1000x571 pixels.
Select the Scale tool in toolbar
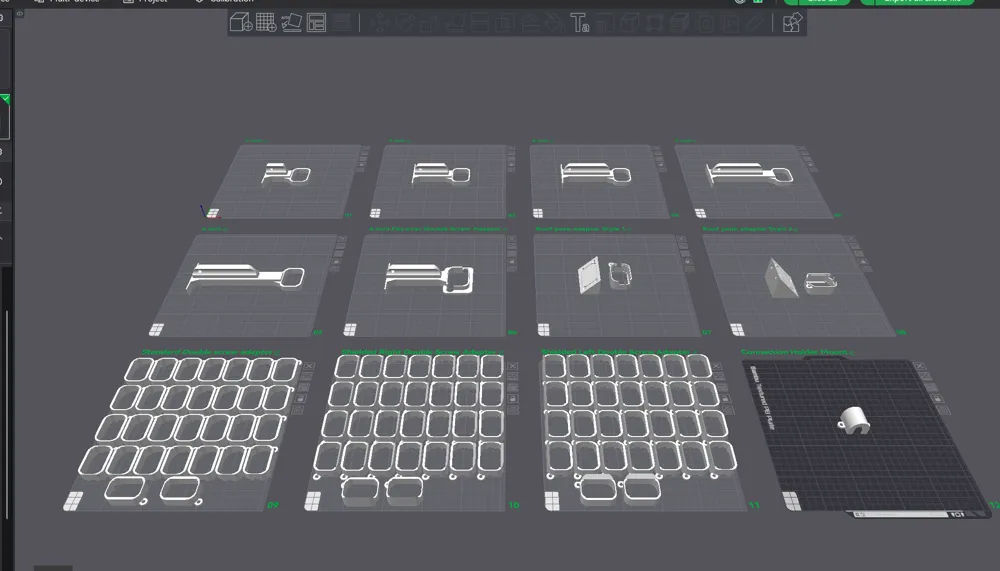(429, 23)
